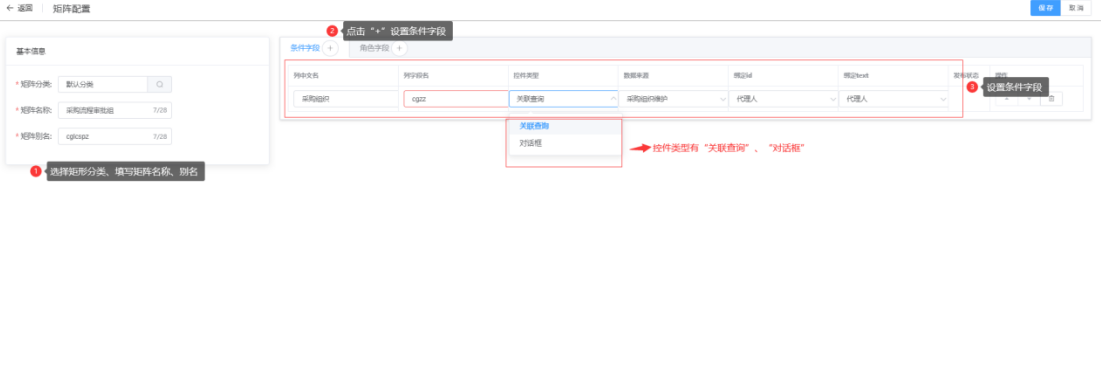Click the move-down arrow in 操作 column

click(x=1029, y=99)
